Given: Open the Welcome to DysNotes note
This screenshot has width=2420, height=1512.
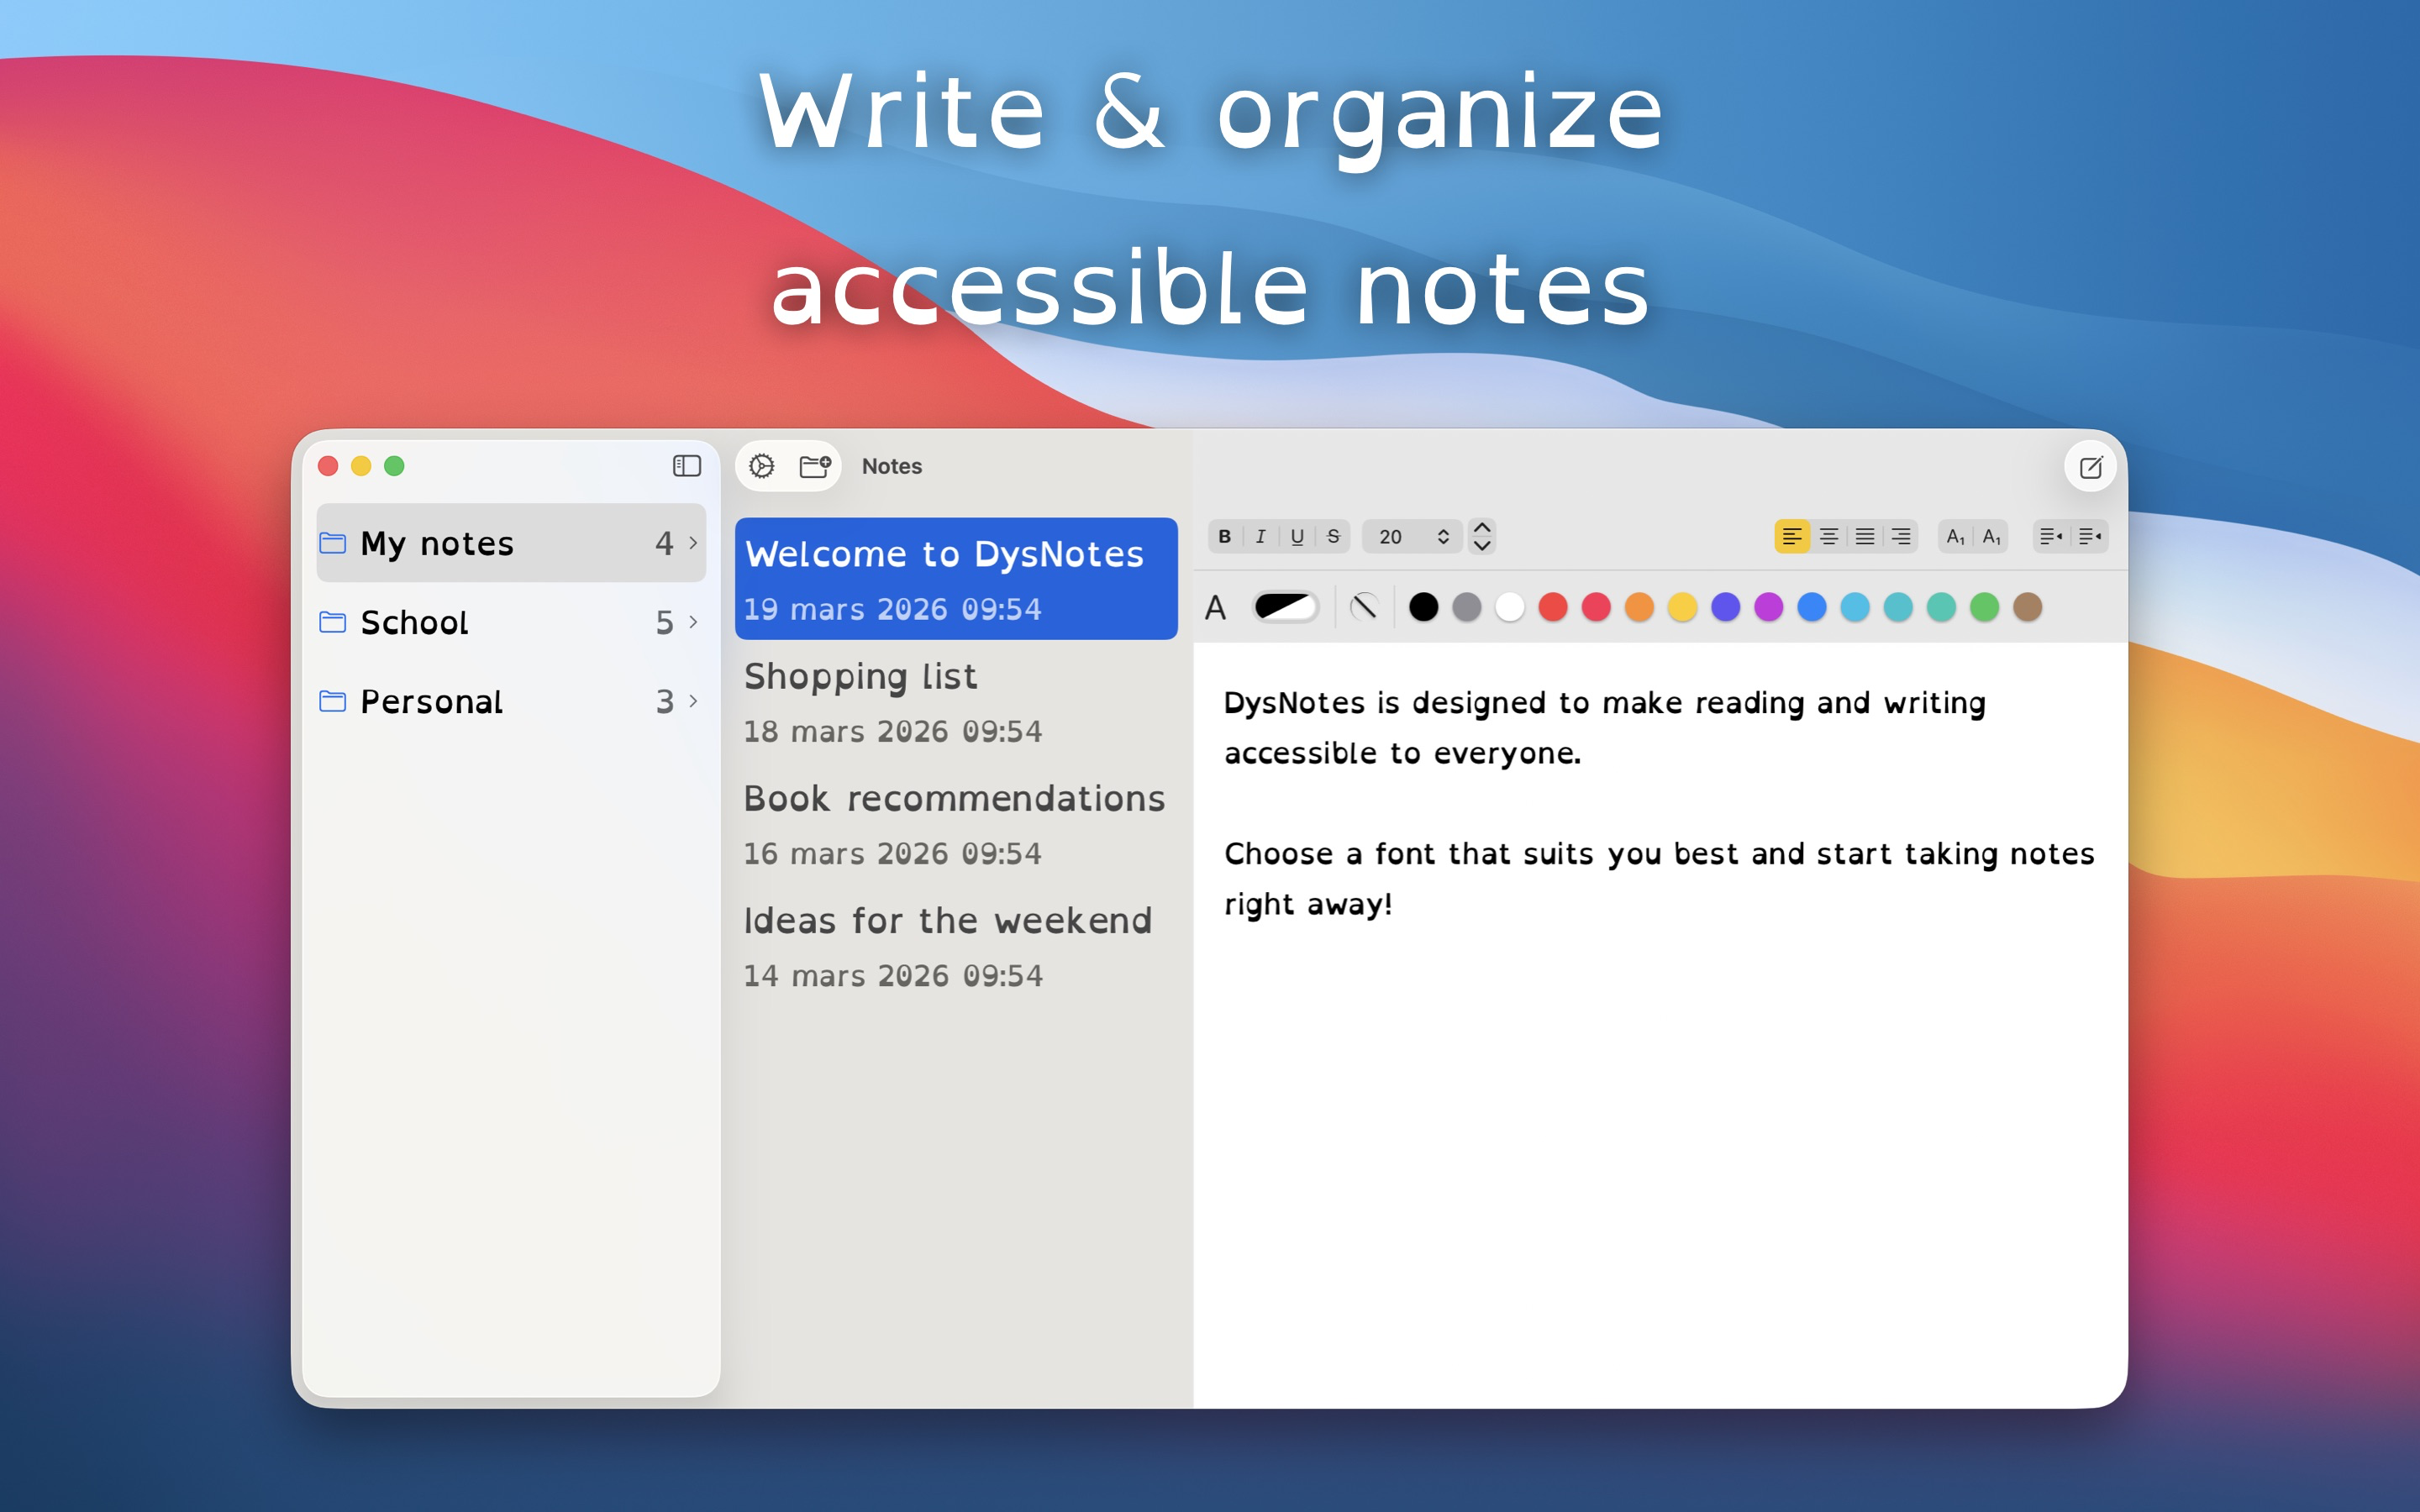Looking at the screenshot, I should click(x=956, y=579).
